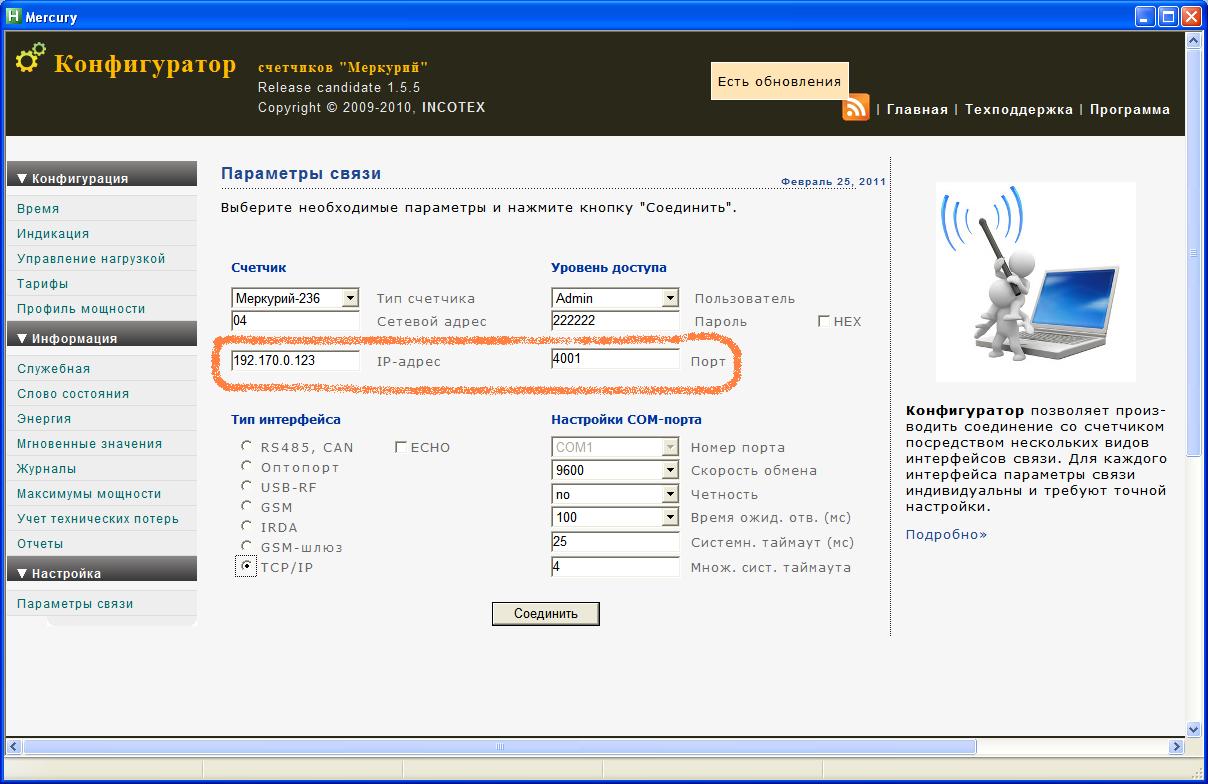Open Слово состояния sidebar item
This screenshot has width=1208, height=784.
(x=73, y=394)
